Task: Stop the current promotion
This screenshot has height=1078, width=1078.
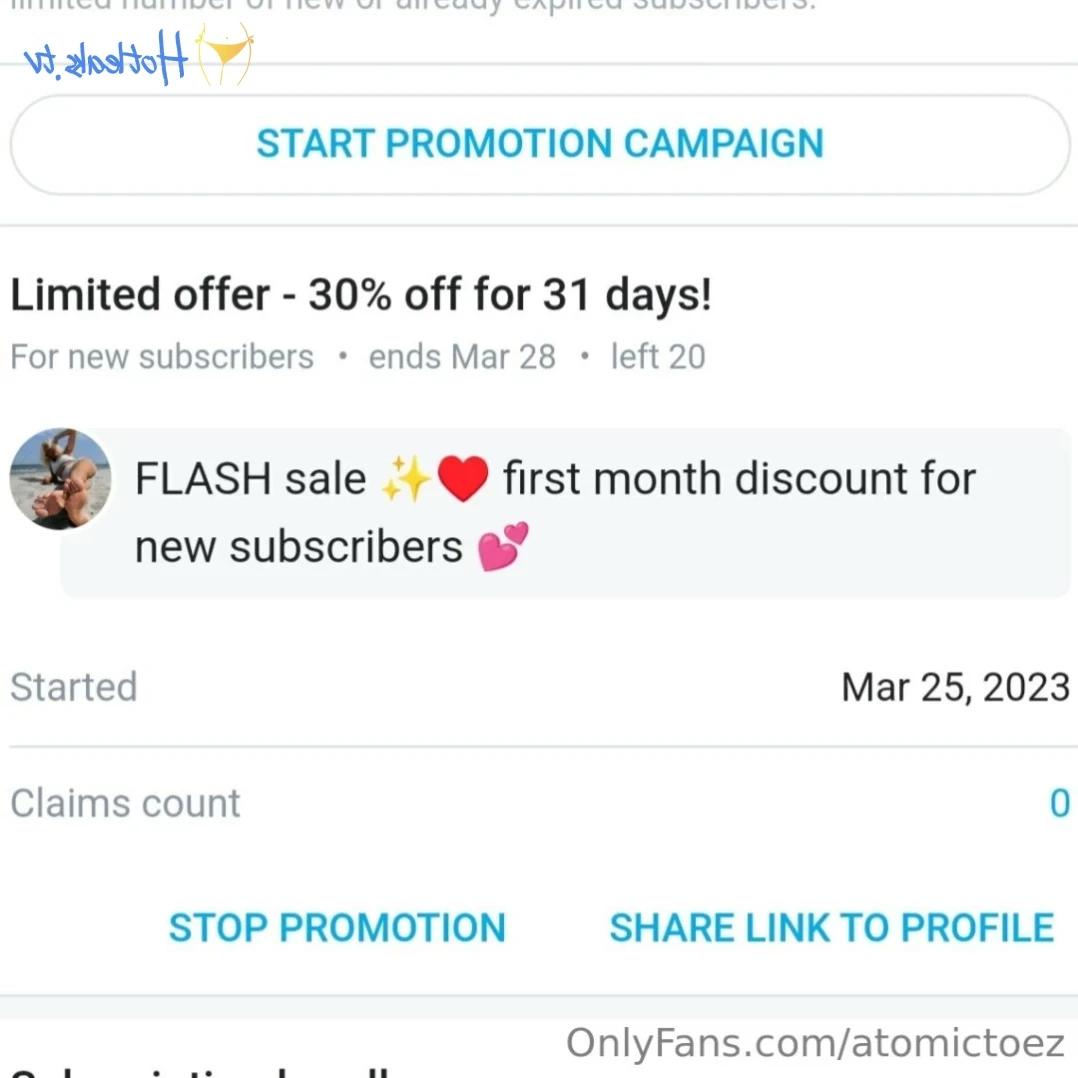Action: point(337,928)
